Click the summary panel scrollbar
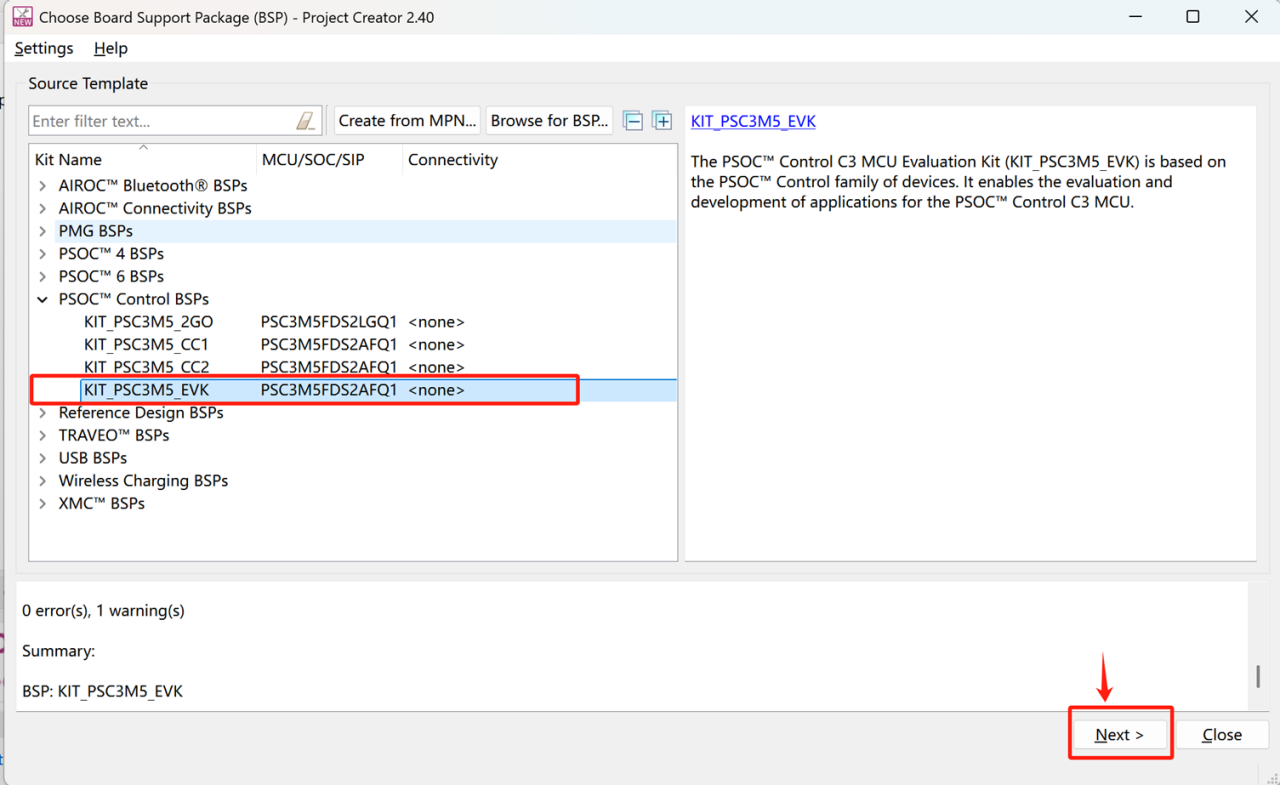This screenshot has width=1280, height=785. [x=1257, y=676]
